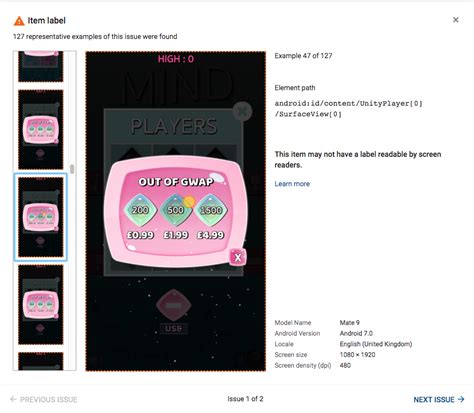The width and height of the screenshot is (474, 413).
Task: Select the highlighted thumbnail with blue border
Action: [40, 217]
